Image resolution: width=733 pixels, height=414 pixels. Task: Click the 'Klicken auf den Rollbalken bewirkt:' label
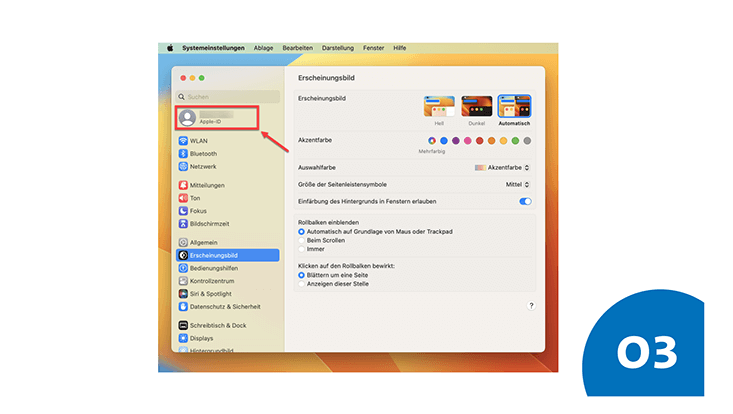click(x=346, y=266)
